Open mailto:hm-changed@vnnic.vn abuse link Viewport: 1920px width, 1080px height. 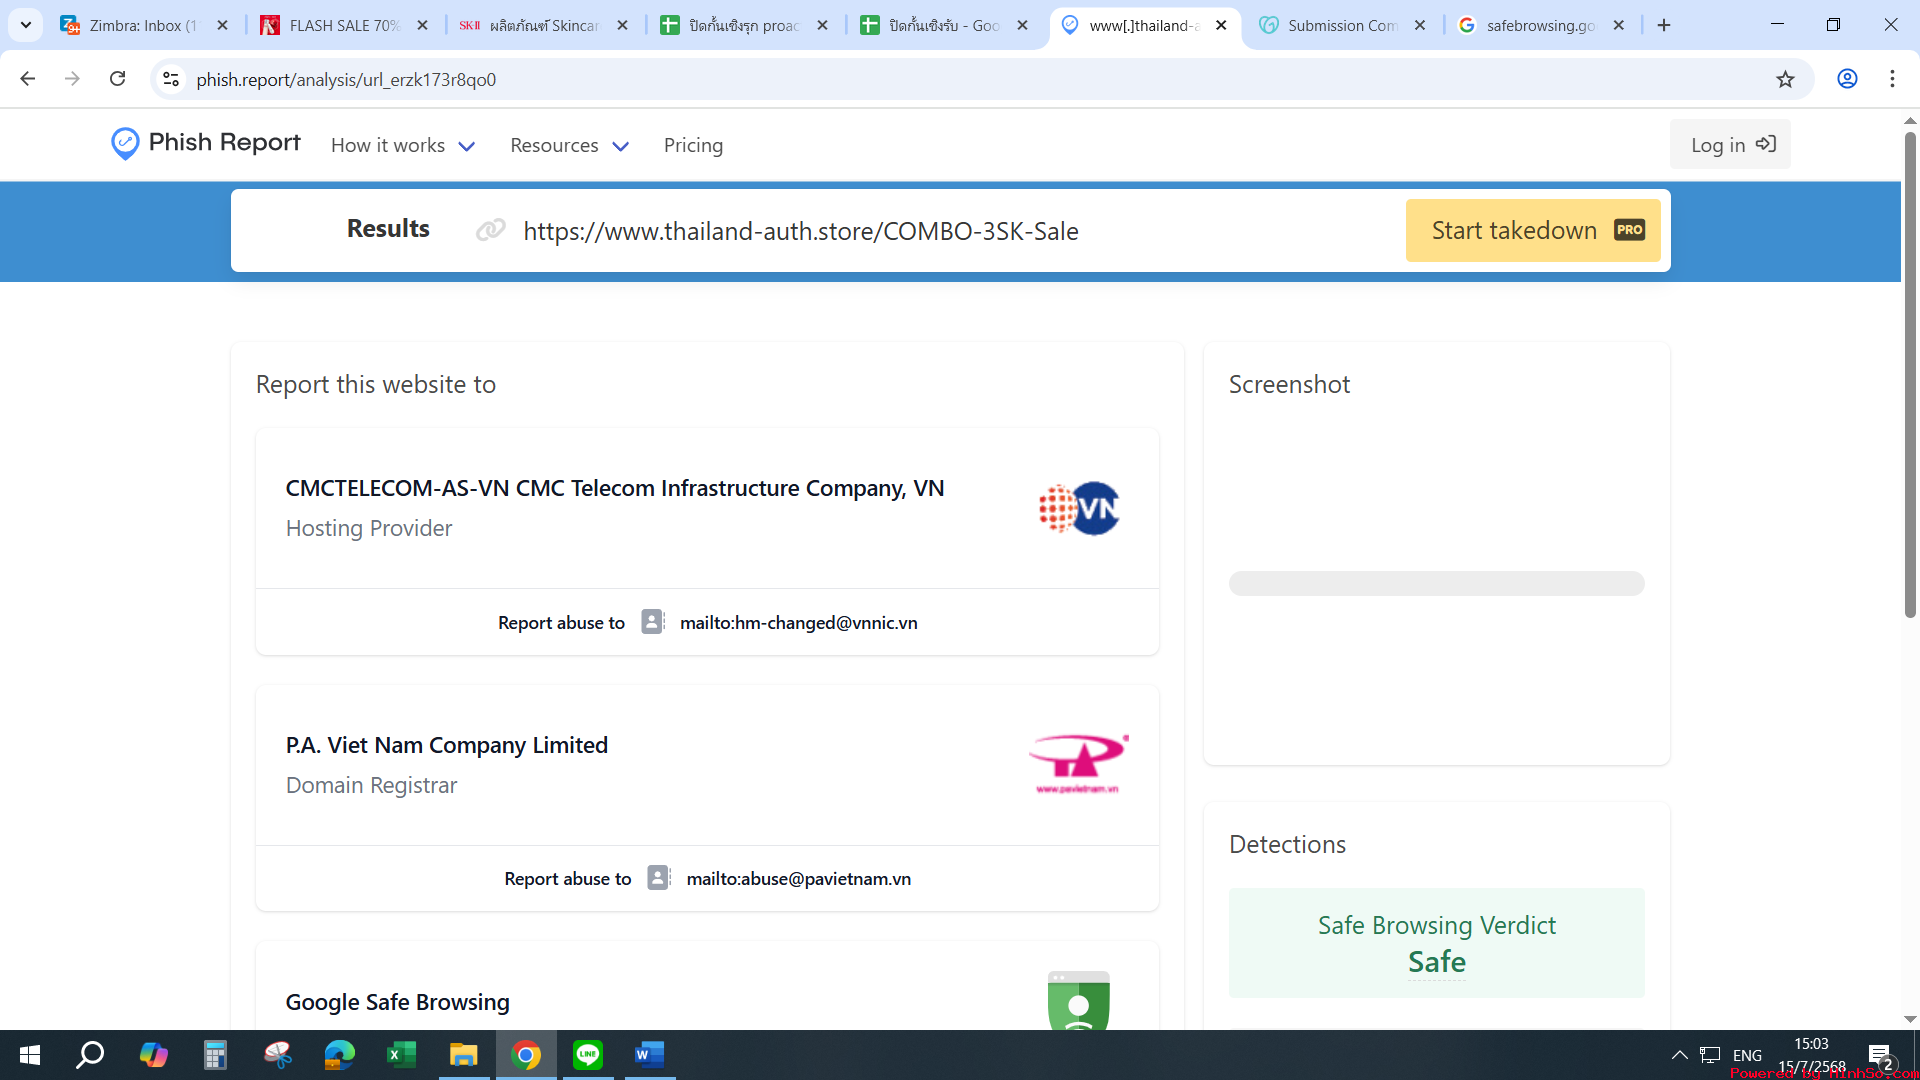[x=798, y=622]
